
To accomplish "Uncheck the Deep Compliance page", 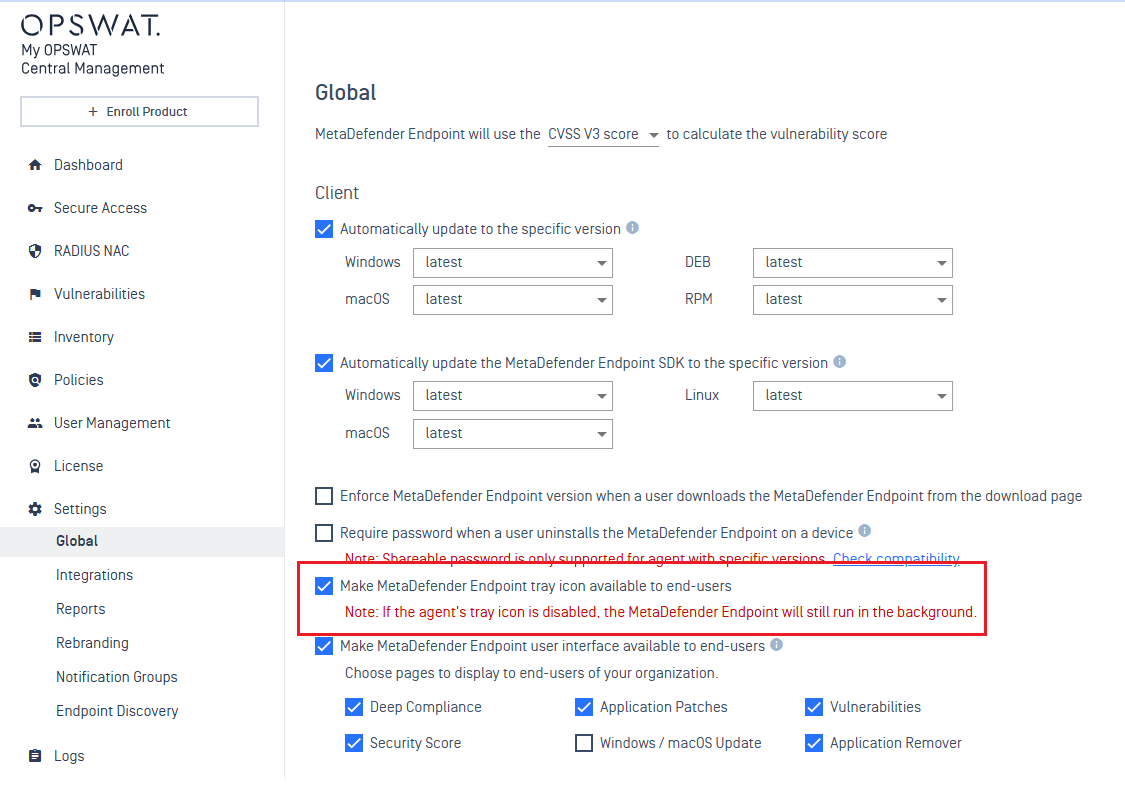I will [x=354, y=707].
